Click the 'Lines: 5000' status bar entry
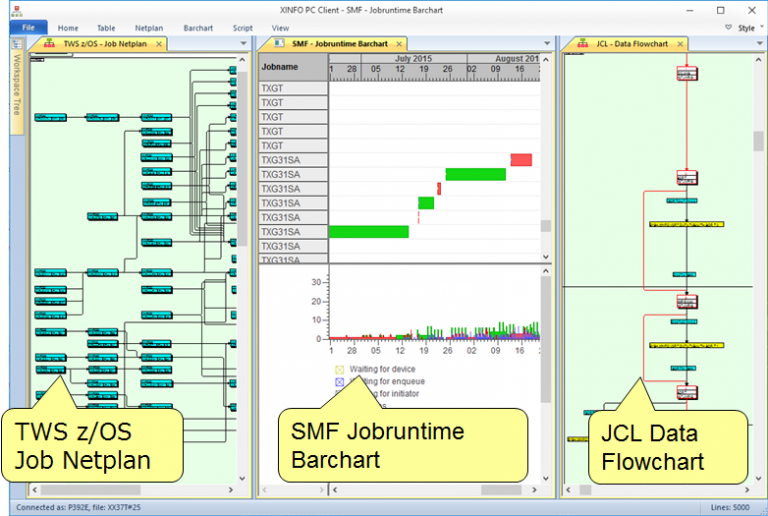Viewport: 768px width, 516px height. tap(730, 507)
